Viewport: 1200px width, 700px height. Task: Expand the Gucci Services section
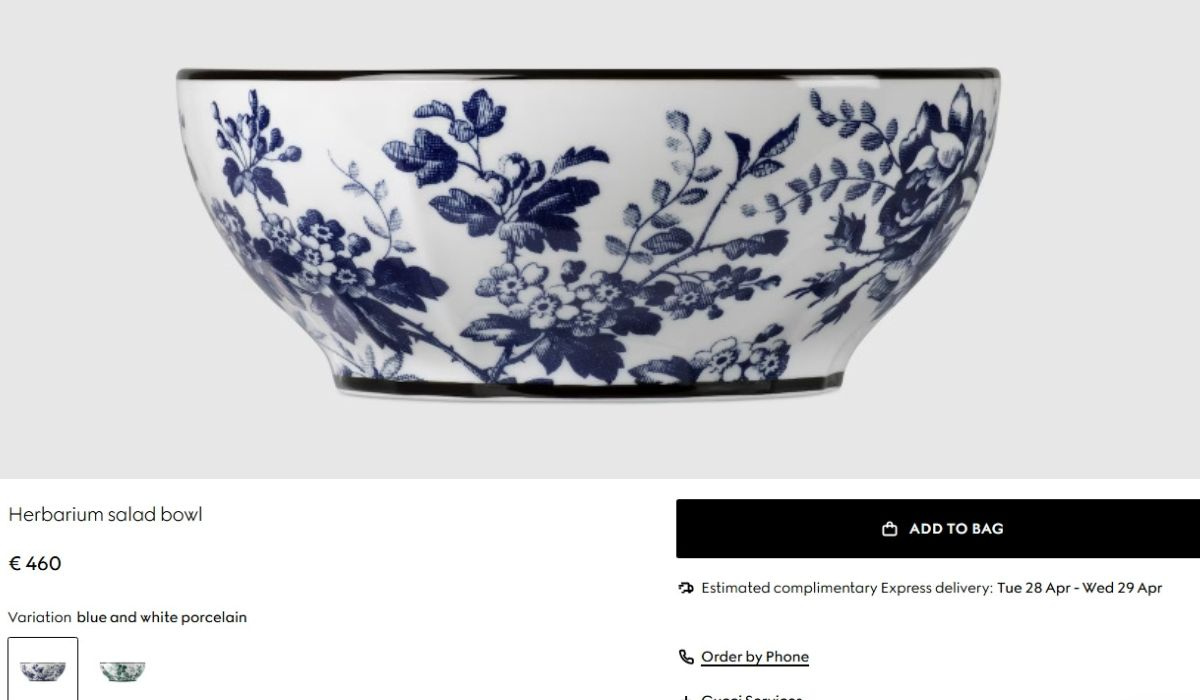click(751, 697)
